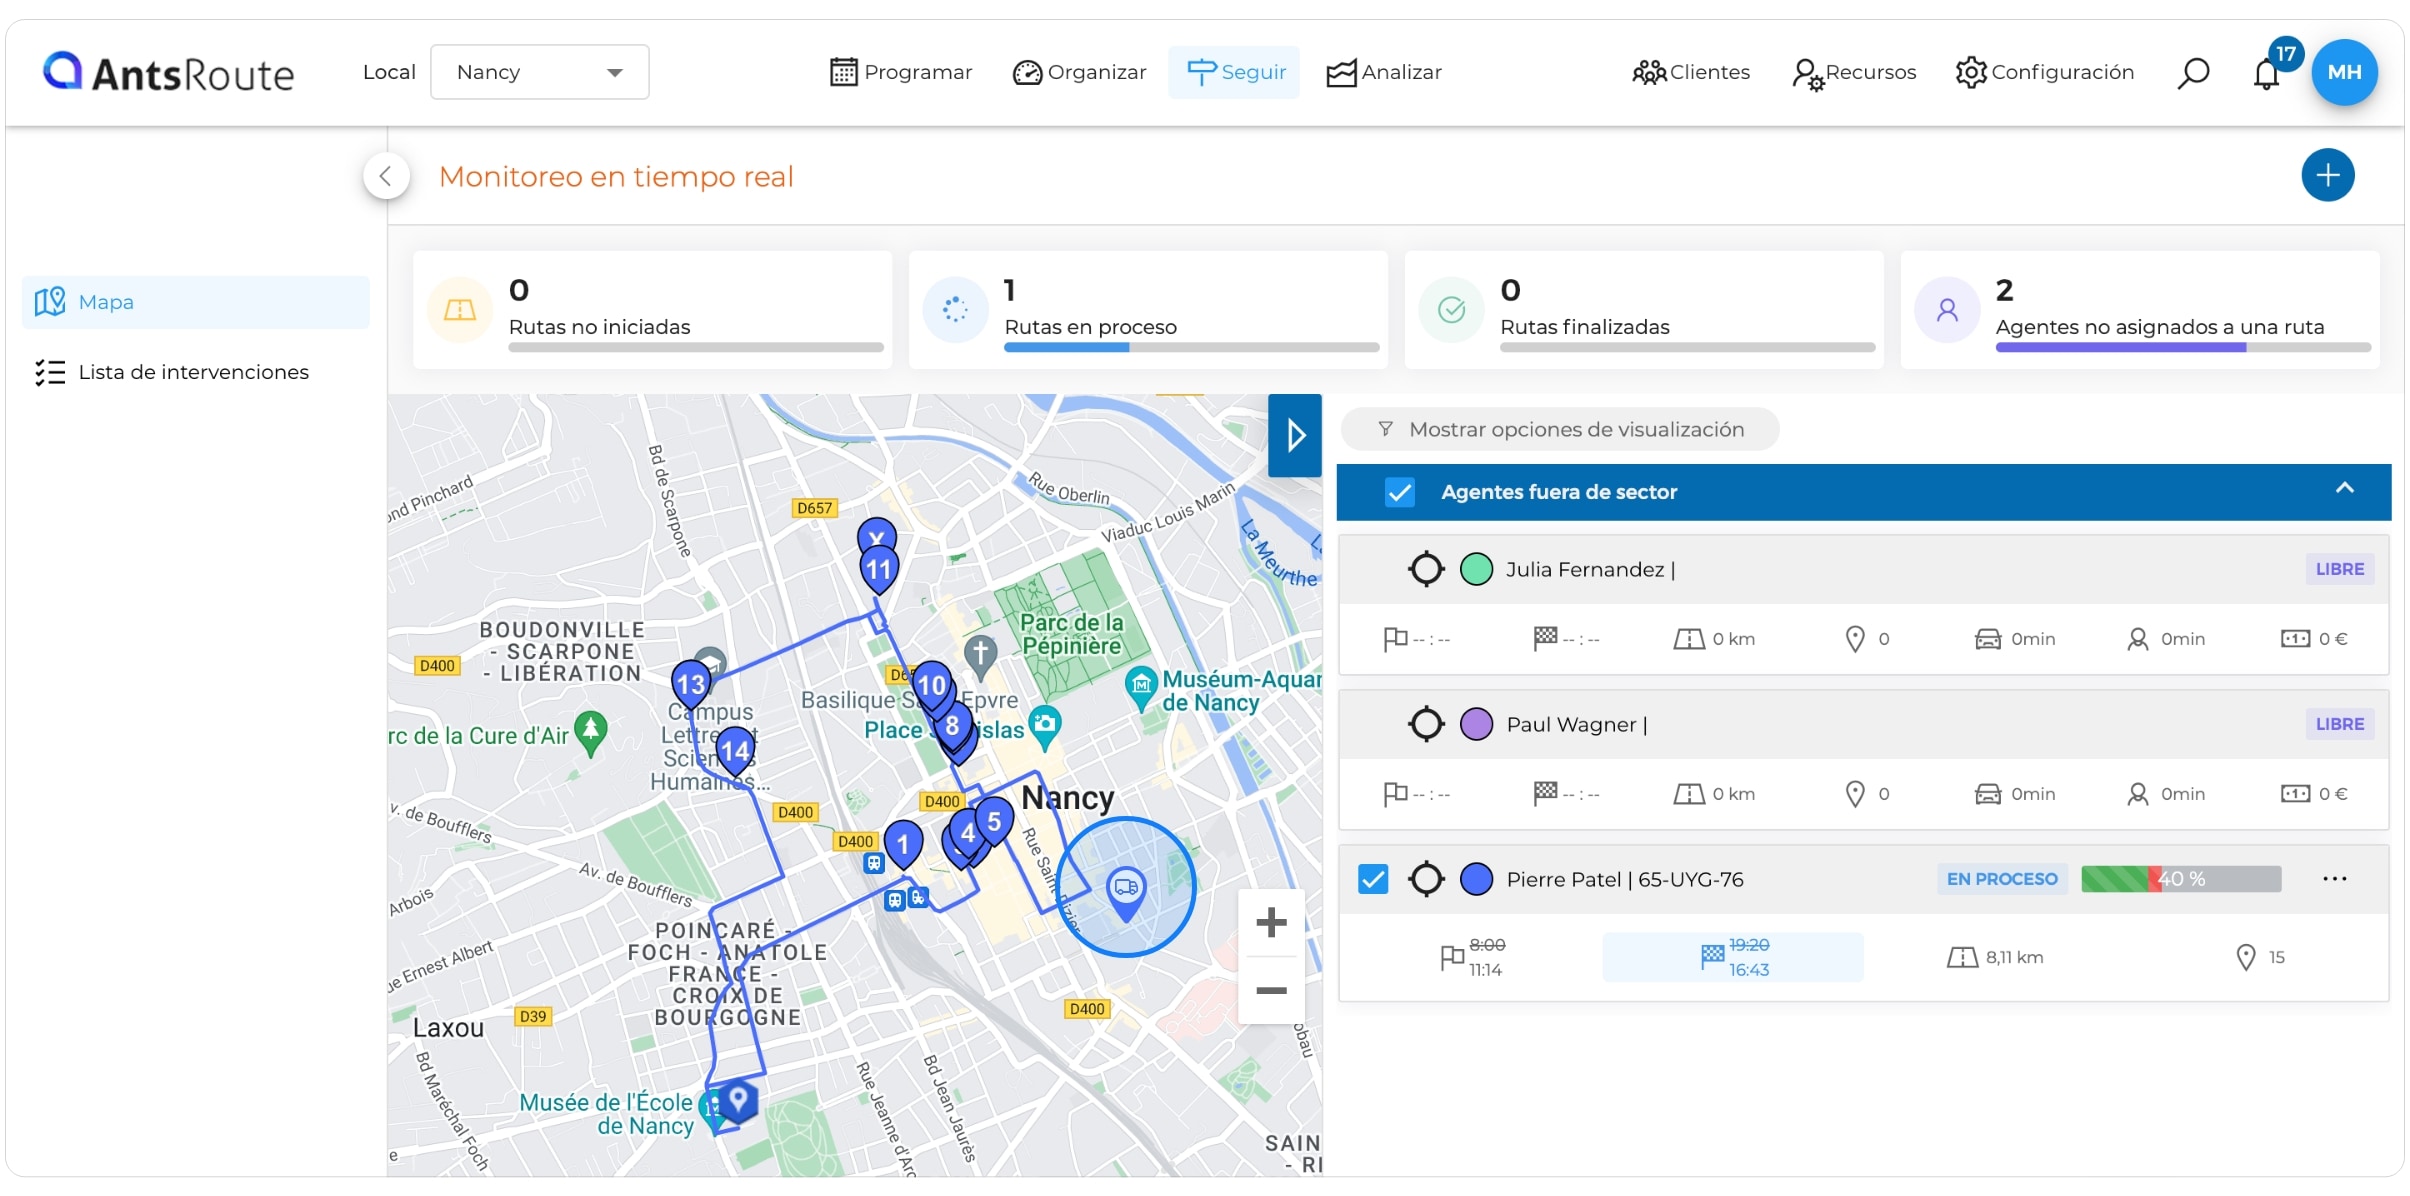Click map stop marker 11
This screenshot has width=2410, height=1196.
click(879, 571)
